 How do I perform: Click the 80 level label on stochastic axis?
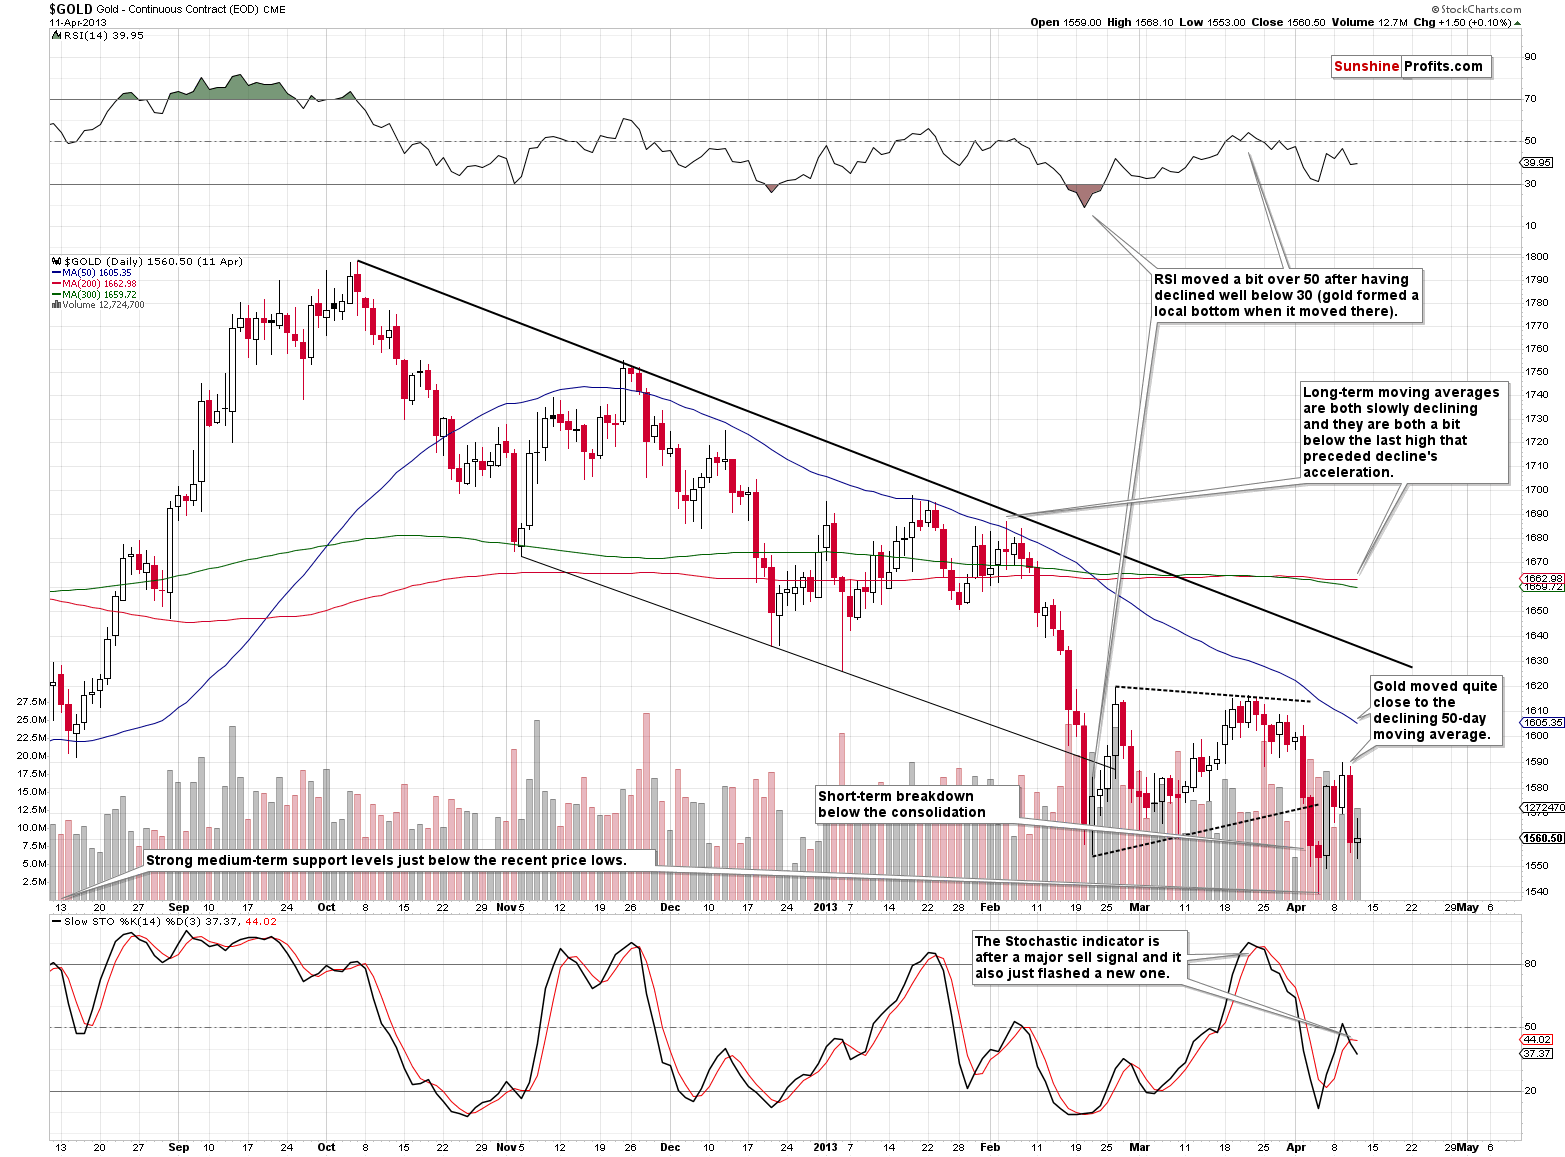pyautogui.click(x=1530, y=964)
